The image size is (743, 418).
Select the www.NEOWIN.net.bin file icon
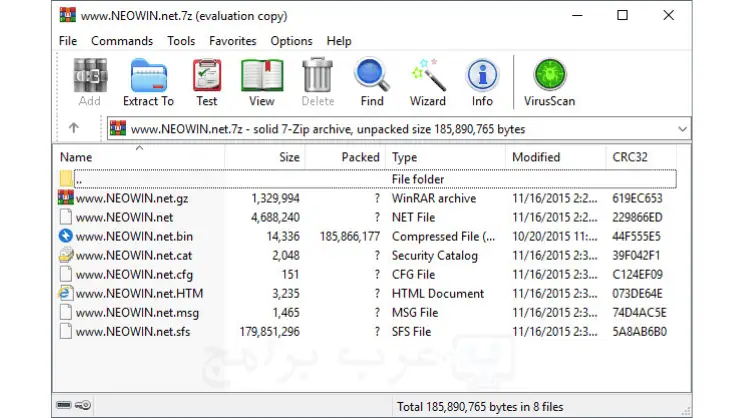point(65,236)
